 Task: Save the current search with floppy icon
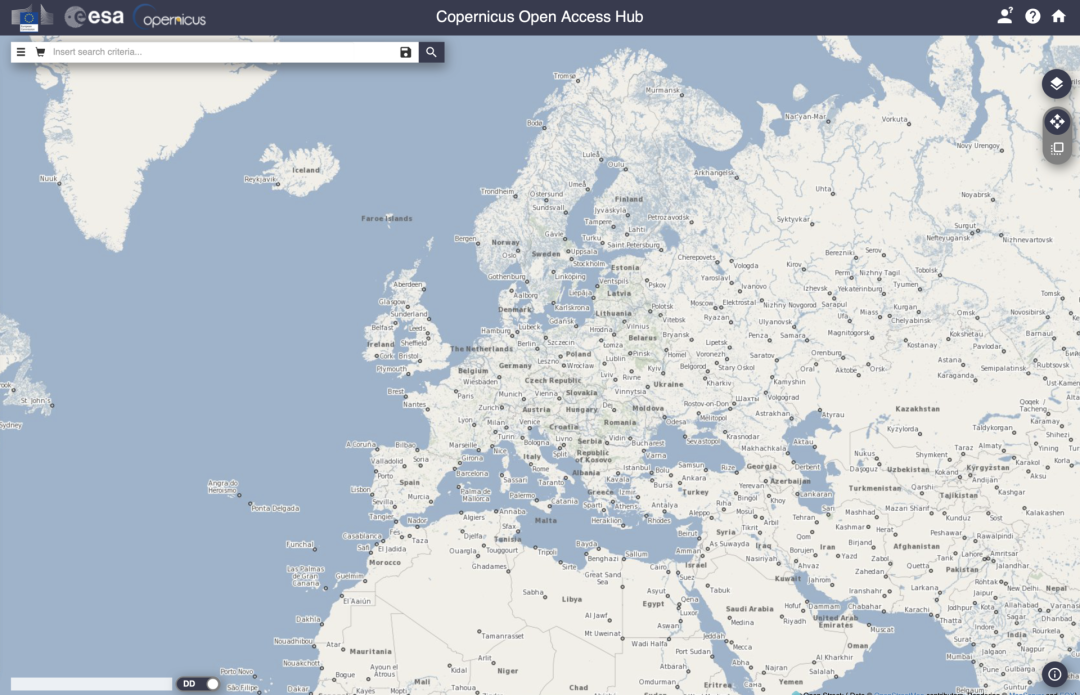click(x=406, y=52)
